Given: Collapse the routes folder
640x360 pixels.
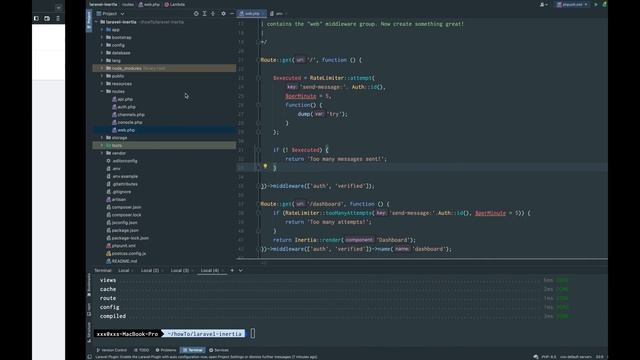Looking at the screenshot, I should 102,91.
